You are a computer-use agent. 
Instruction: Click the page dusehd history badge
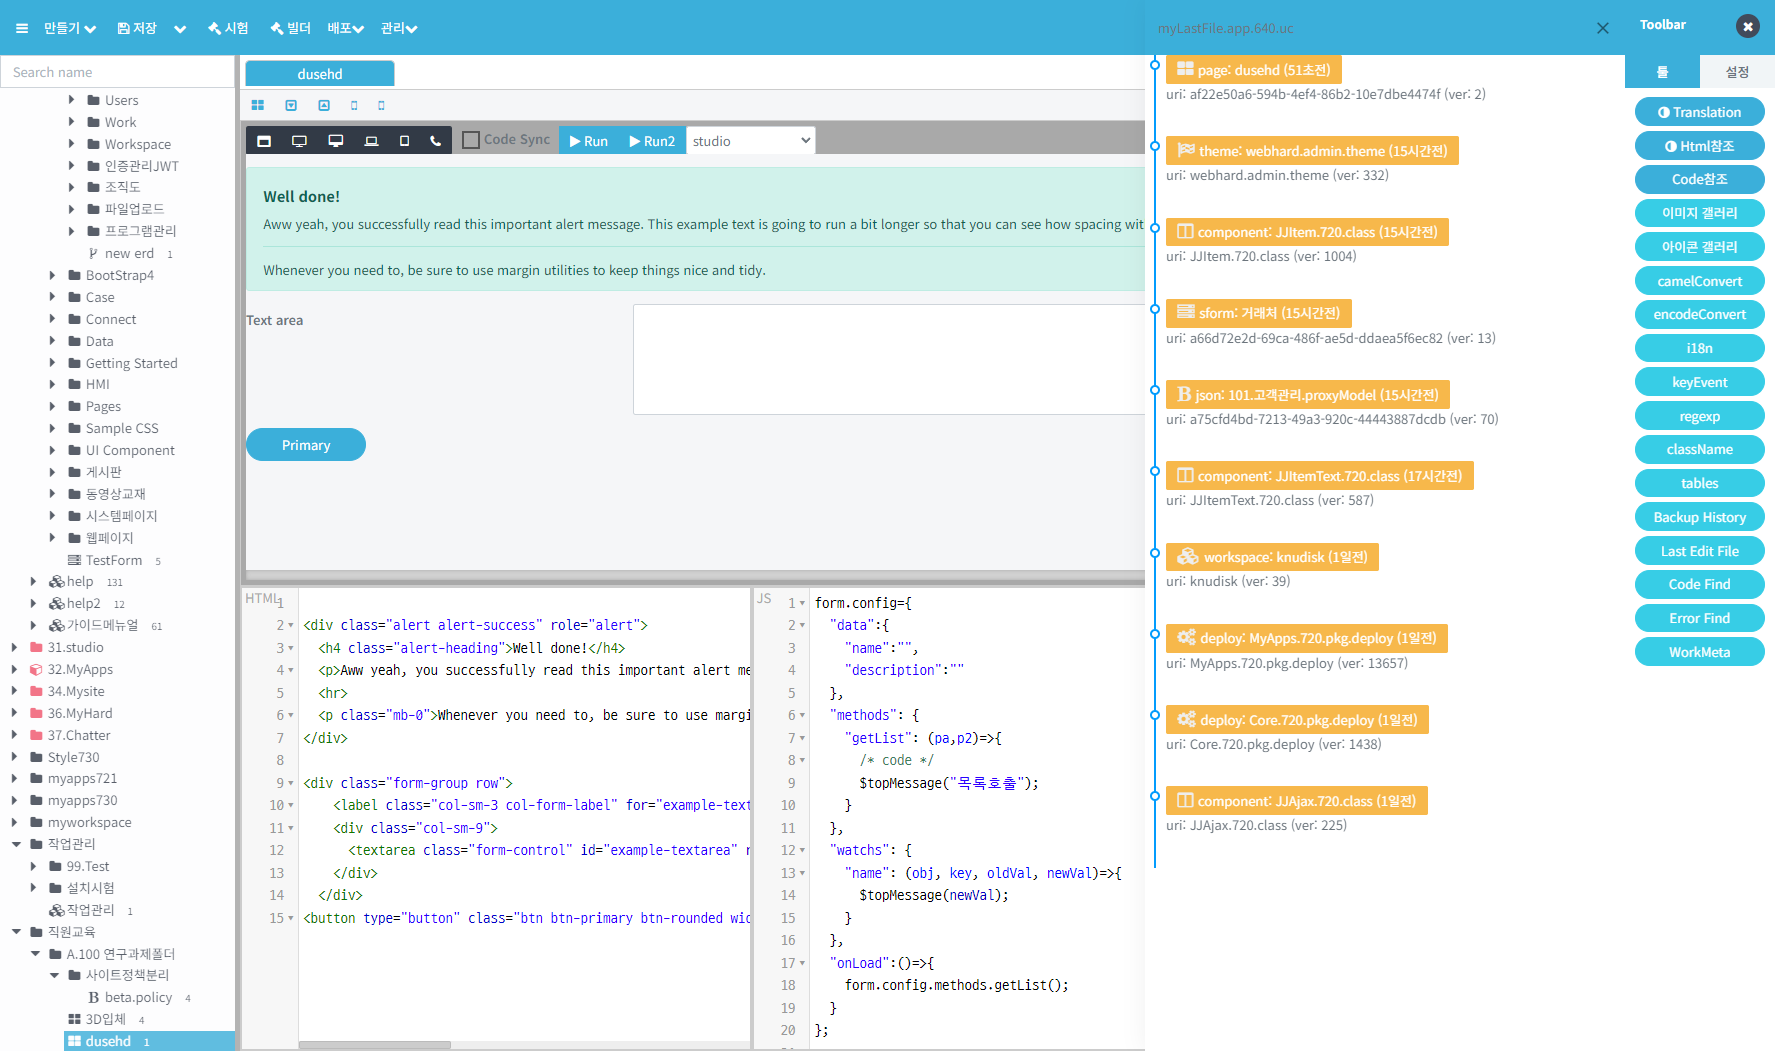pyautogui.click(x=1254, y=70)
